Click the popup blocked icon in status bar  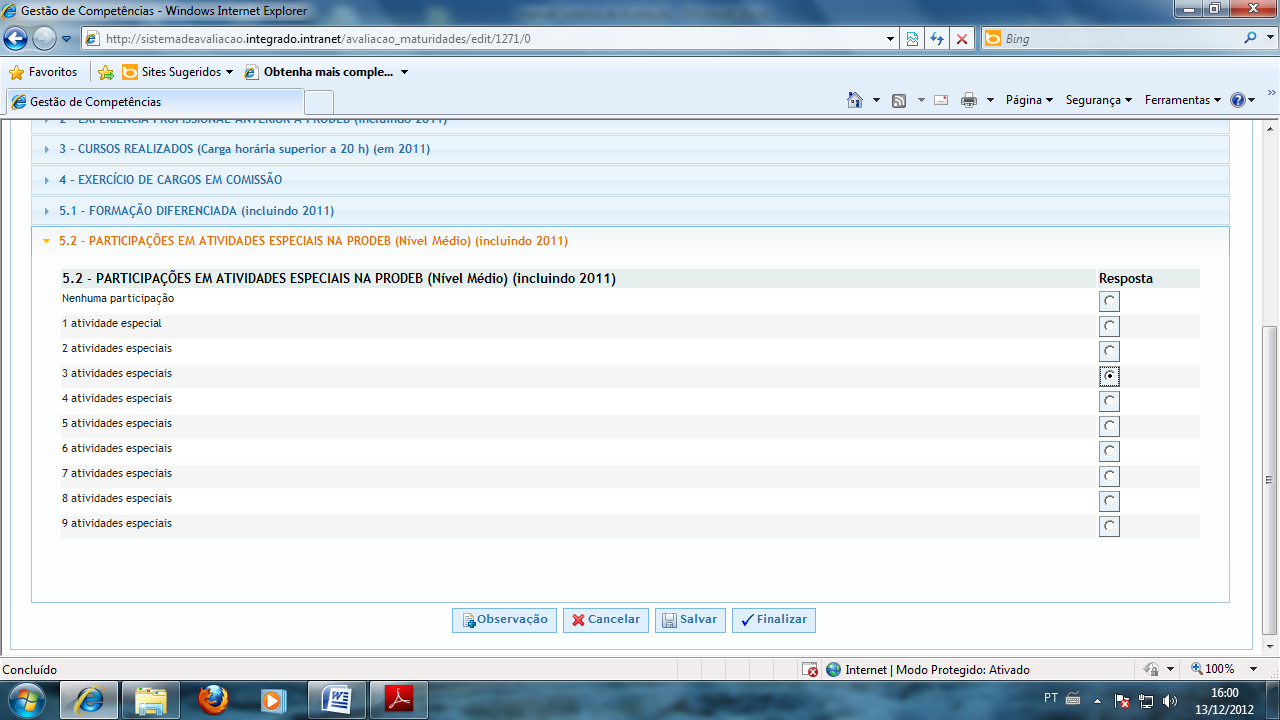[x=812, y=669]
